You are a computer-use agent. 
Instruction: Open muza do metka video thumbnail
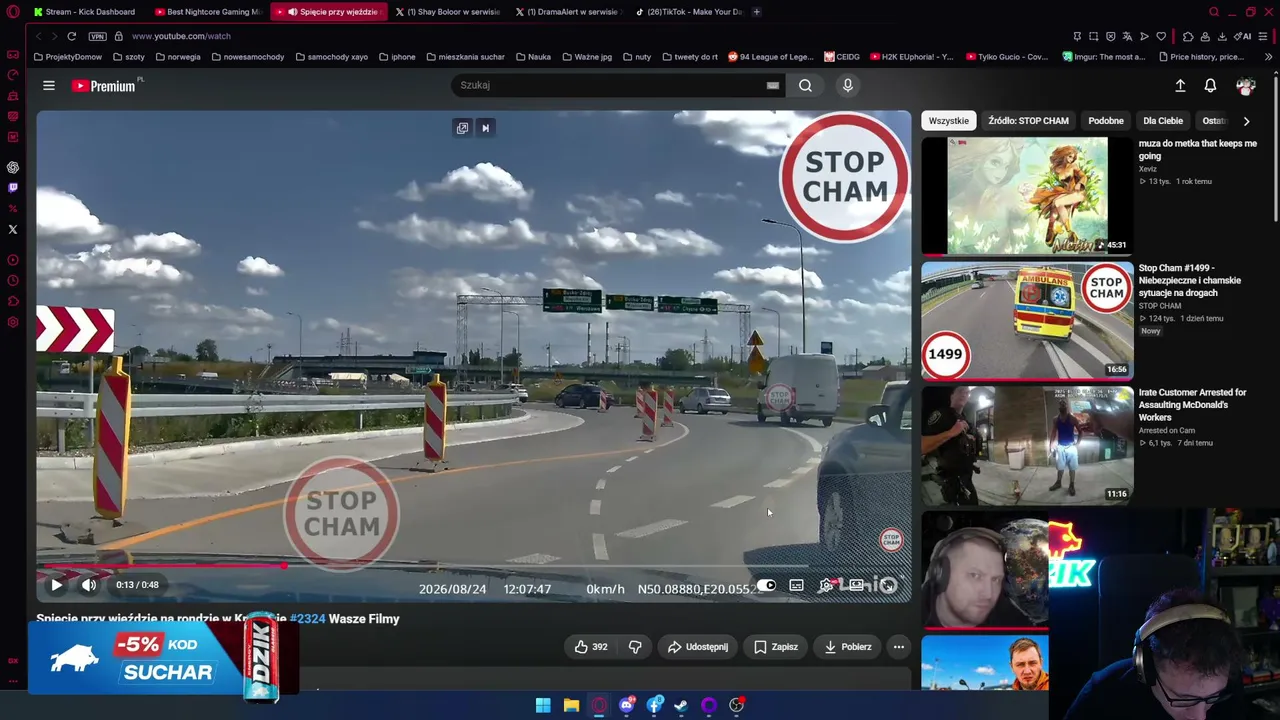[x=1027, y=196]
